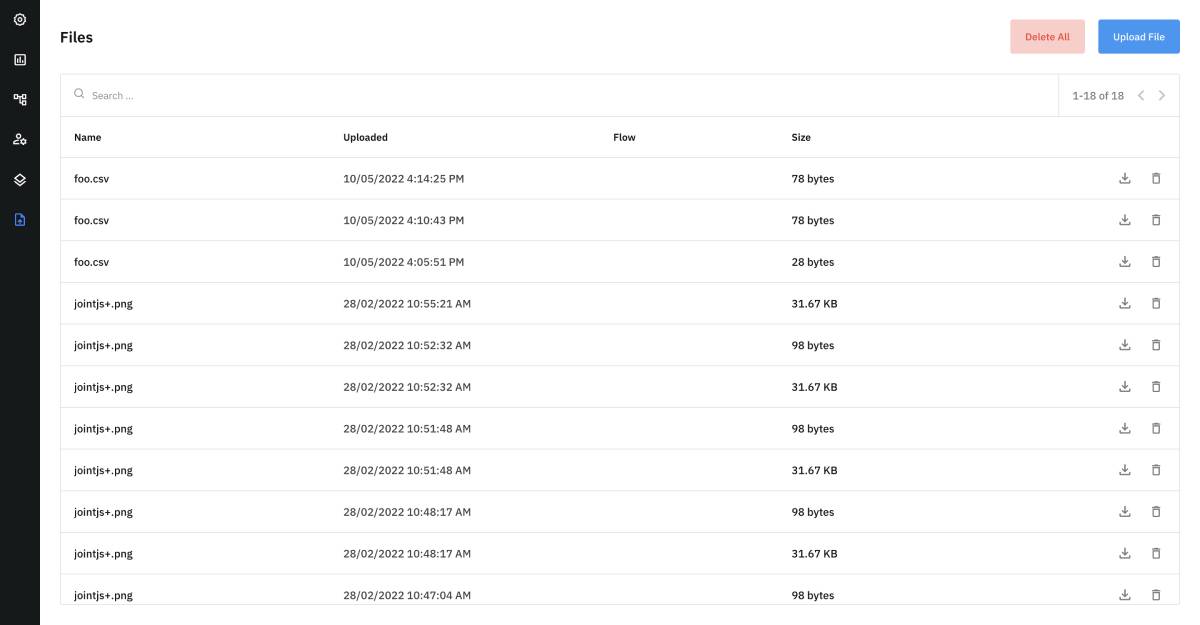Open the bar chart dashboard icon

[x=20, y=59]
